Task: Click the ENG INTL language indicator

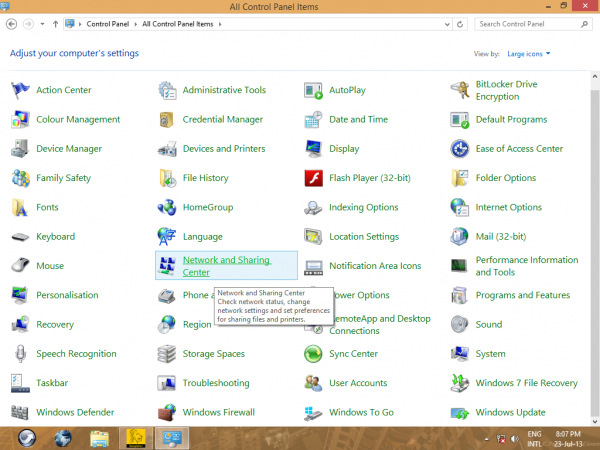Action: [534, 439]
